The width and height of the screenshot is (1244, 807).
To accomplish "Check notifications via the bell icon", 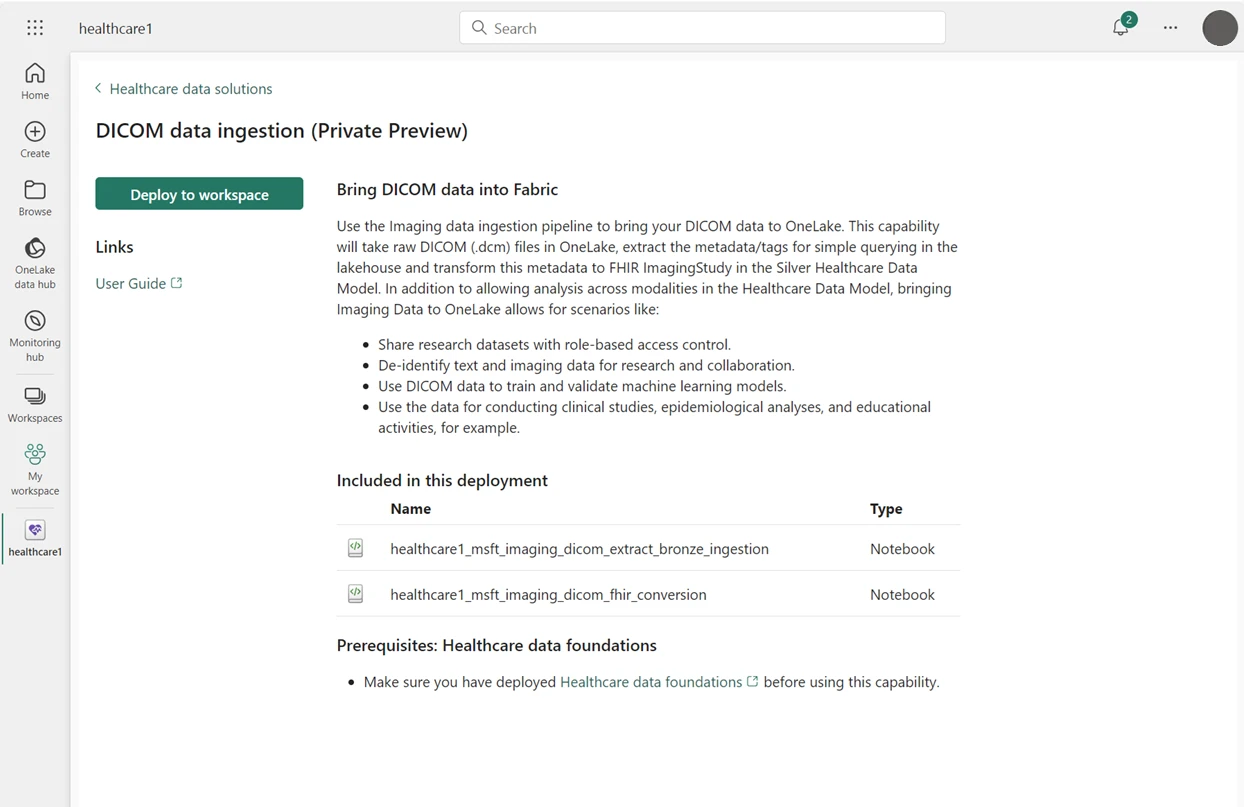I will [x=1120, y=28].
